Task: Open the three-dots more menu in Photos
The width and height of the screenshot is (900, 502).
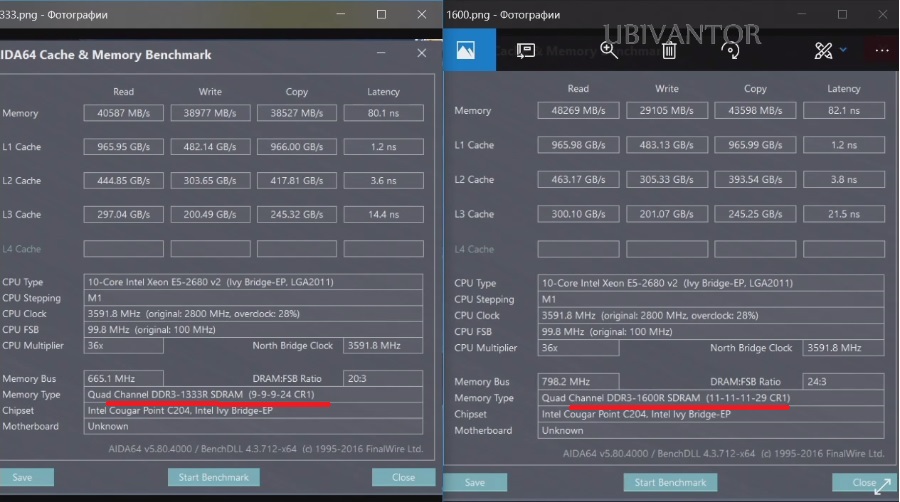Action: coord(882,50)
